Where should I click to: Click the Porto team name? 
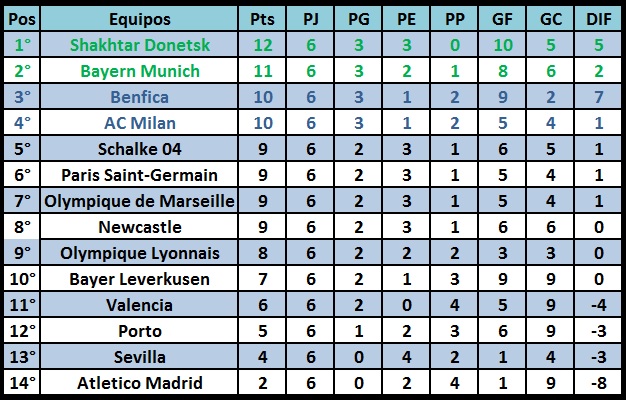(x=139, y=331)
